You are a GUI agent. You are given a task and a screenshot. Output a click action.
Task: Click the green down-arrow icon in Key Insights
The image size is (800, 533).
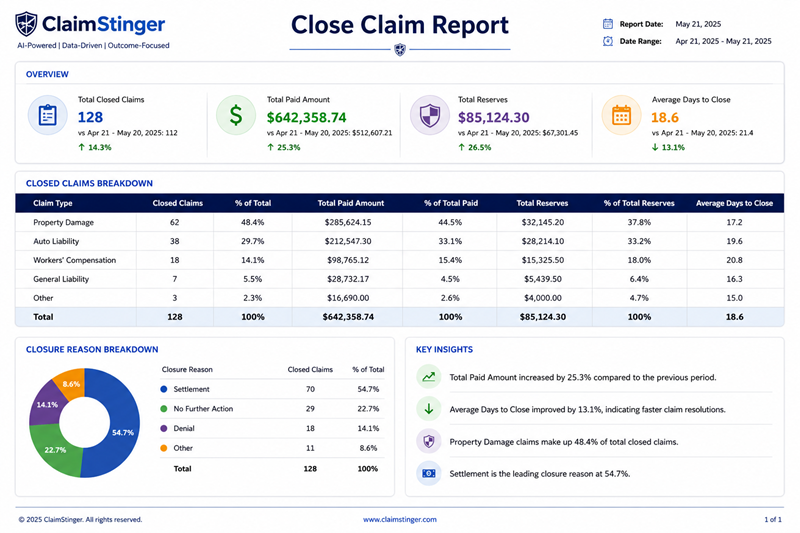pos(429,409)
